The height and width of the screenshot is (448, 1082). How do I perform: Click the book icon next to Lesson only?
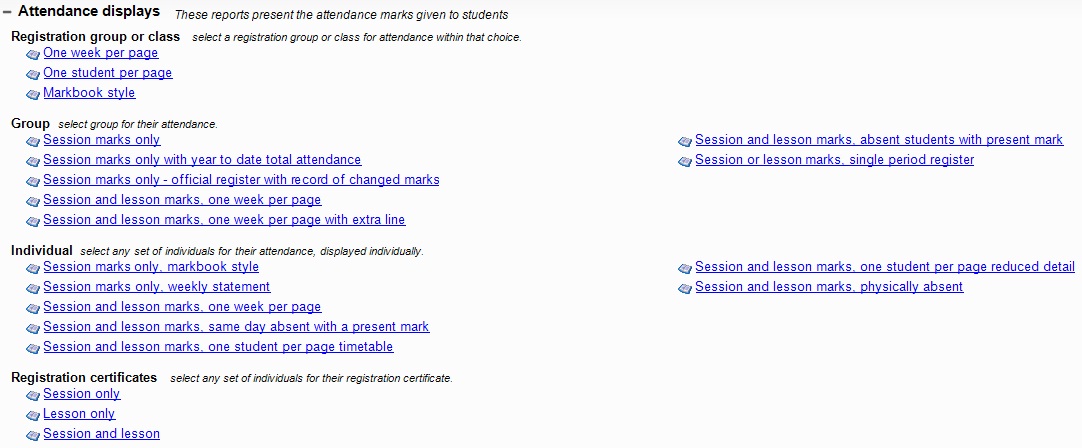[x=33, y=416]
